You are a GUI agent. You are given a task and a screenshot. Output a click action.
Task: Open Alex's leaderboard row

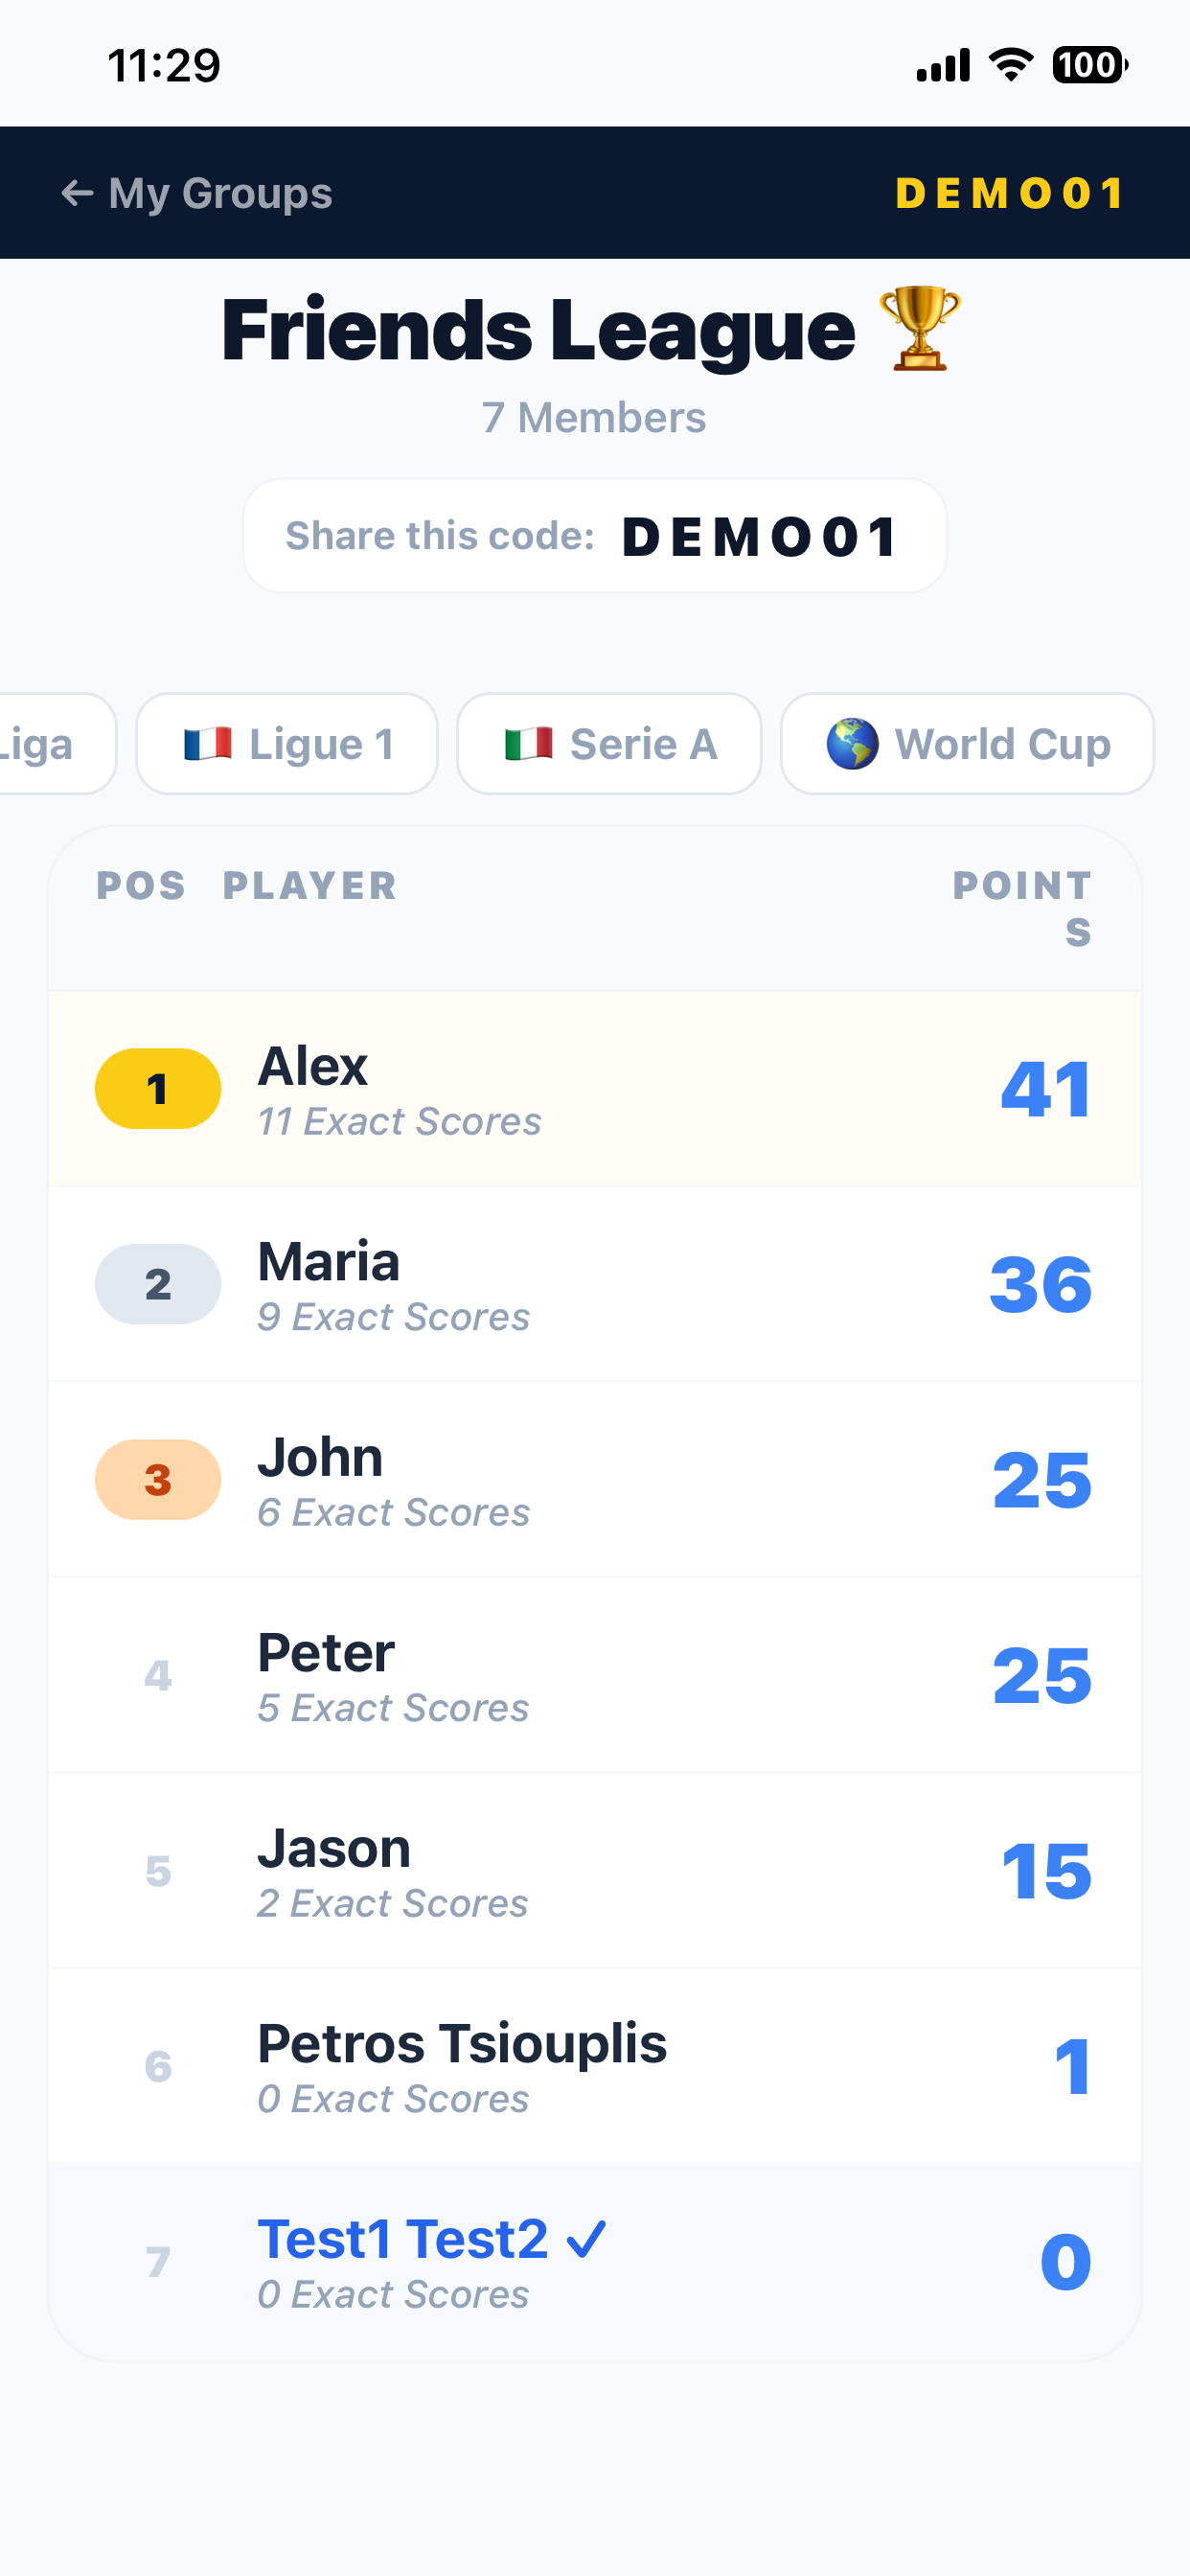(595, 1089)
